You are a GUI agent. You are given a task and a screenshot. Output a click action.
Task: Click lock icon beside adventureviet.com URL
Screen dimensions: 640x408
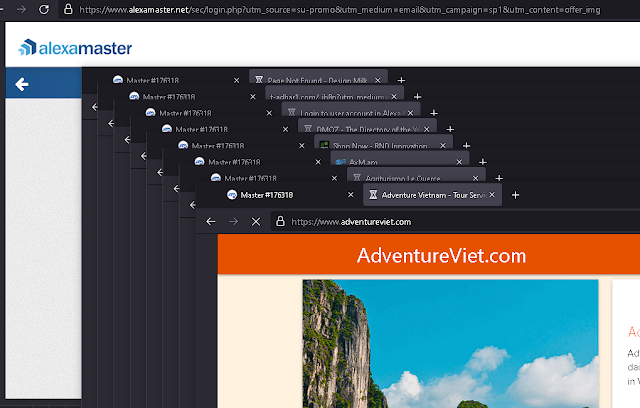click(x=280, y=221)
